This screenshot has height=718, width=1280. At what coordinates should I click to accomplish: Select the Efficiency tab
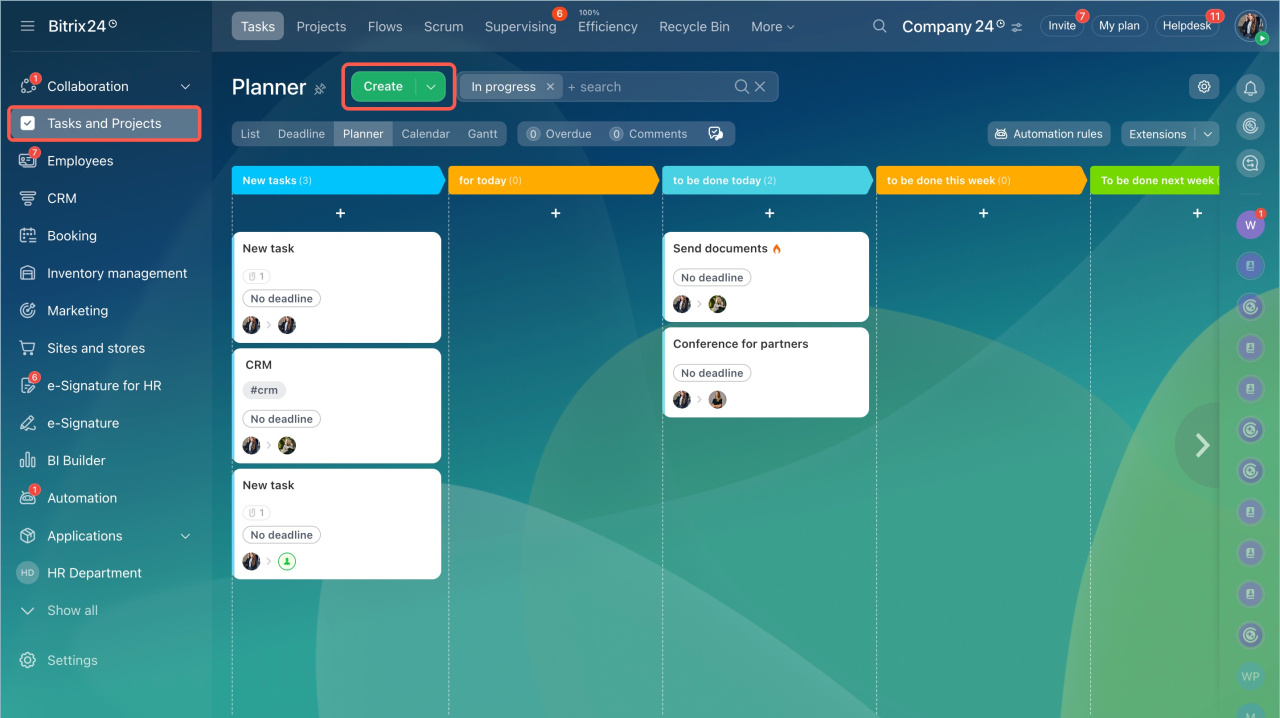point(607,27)
